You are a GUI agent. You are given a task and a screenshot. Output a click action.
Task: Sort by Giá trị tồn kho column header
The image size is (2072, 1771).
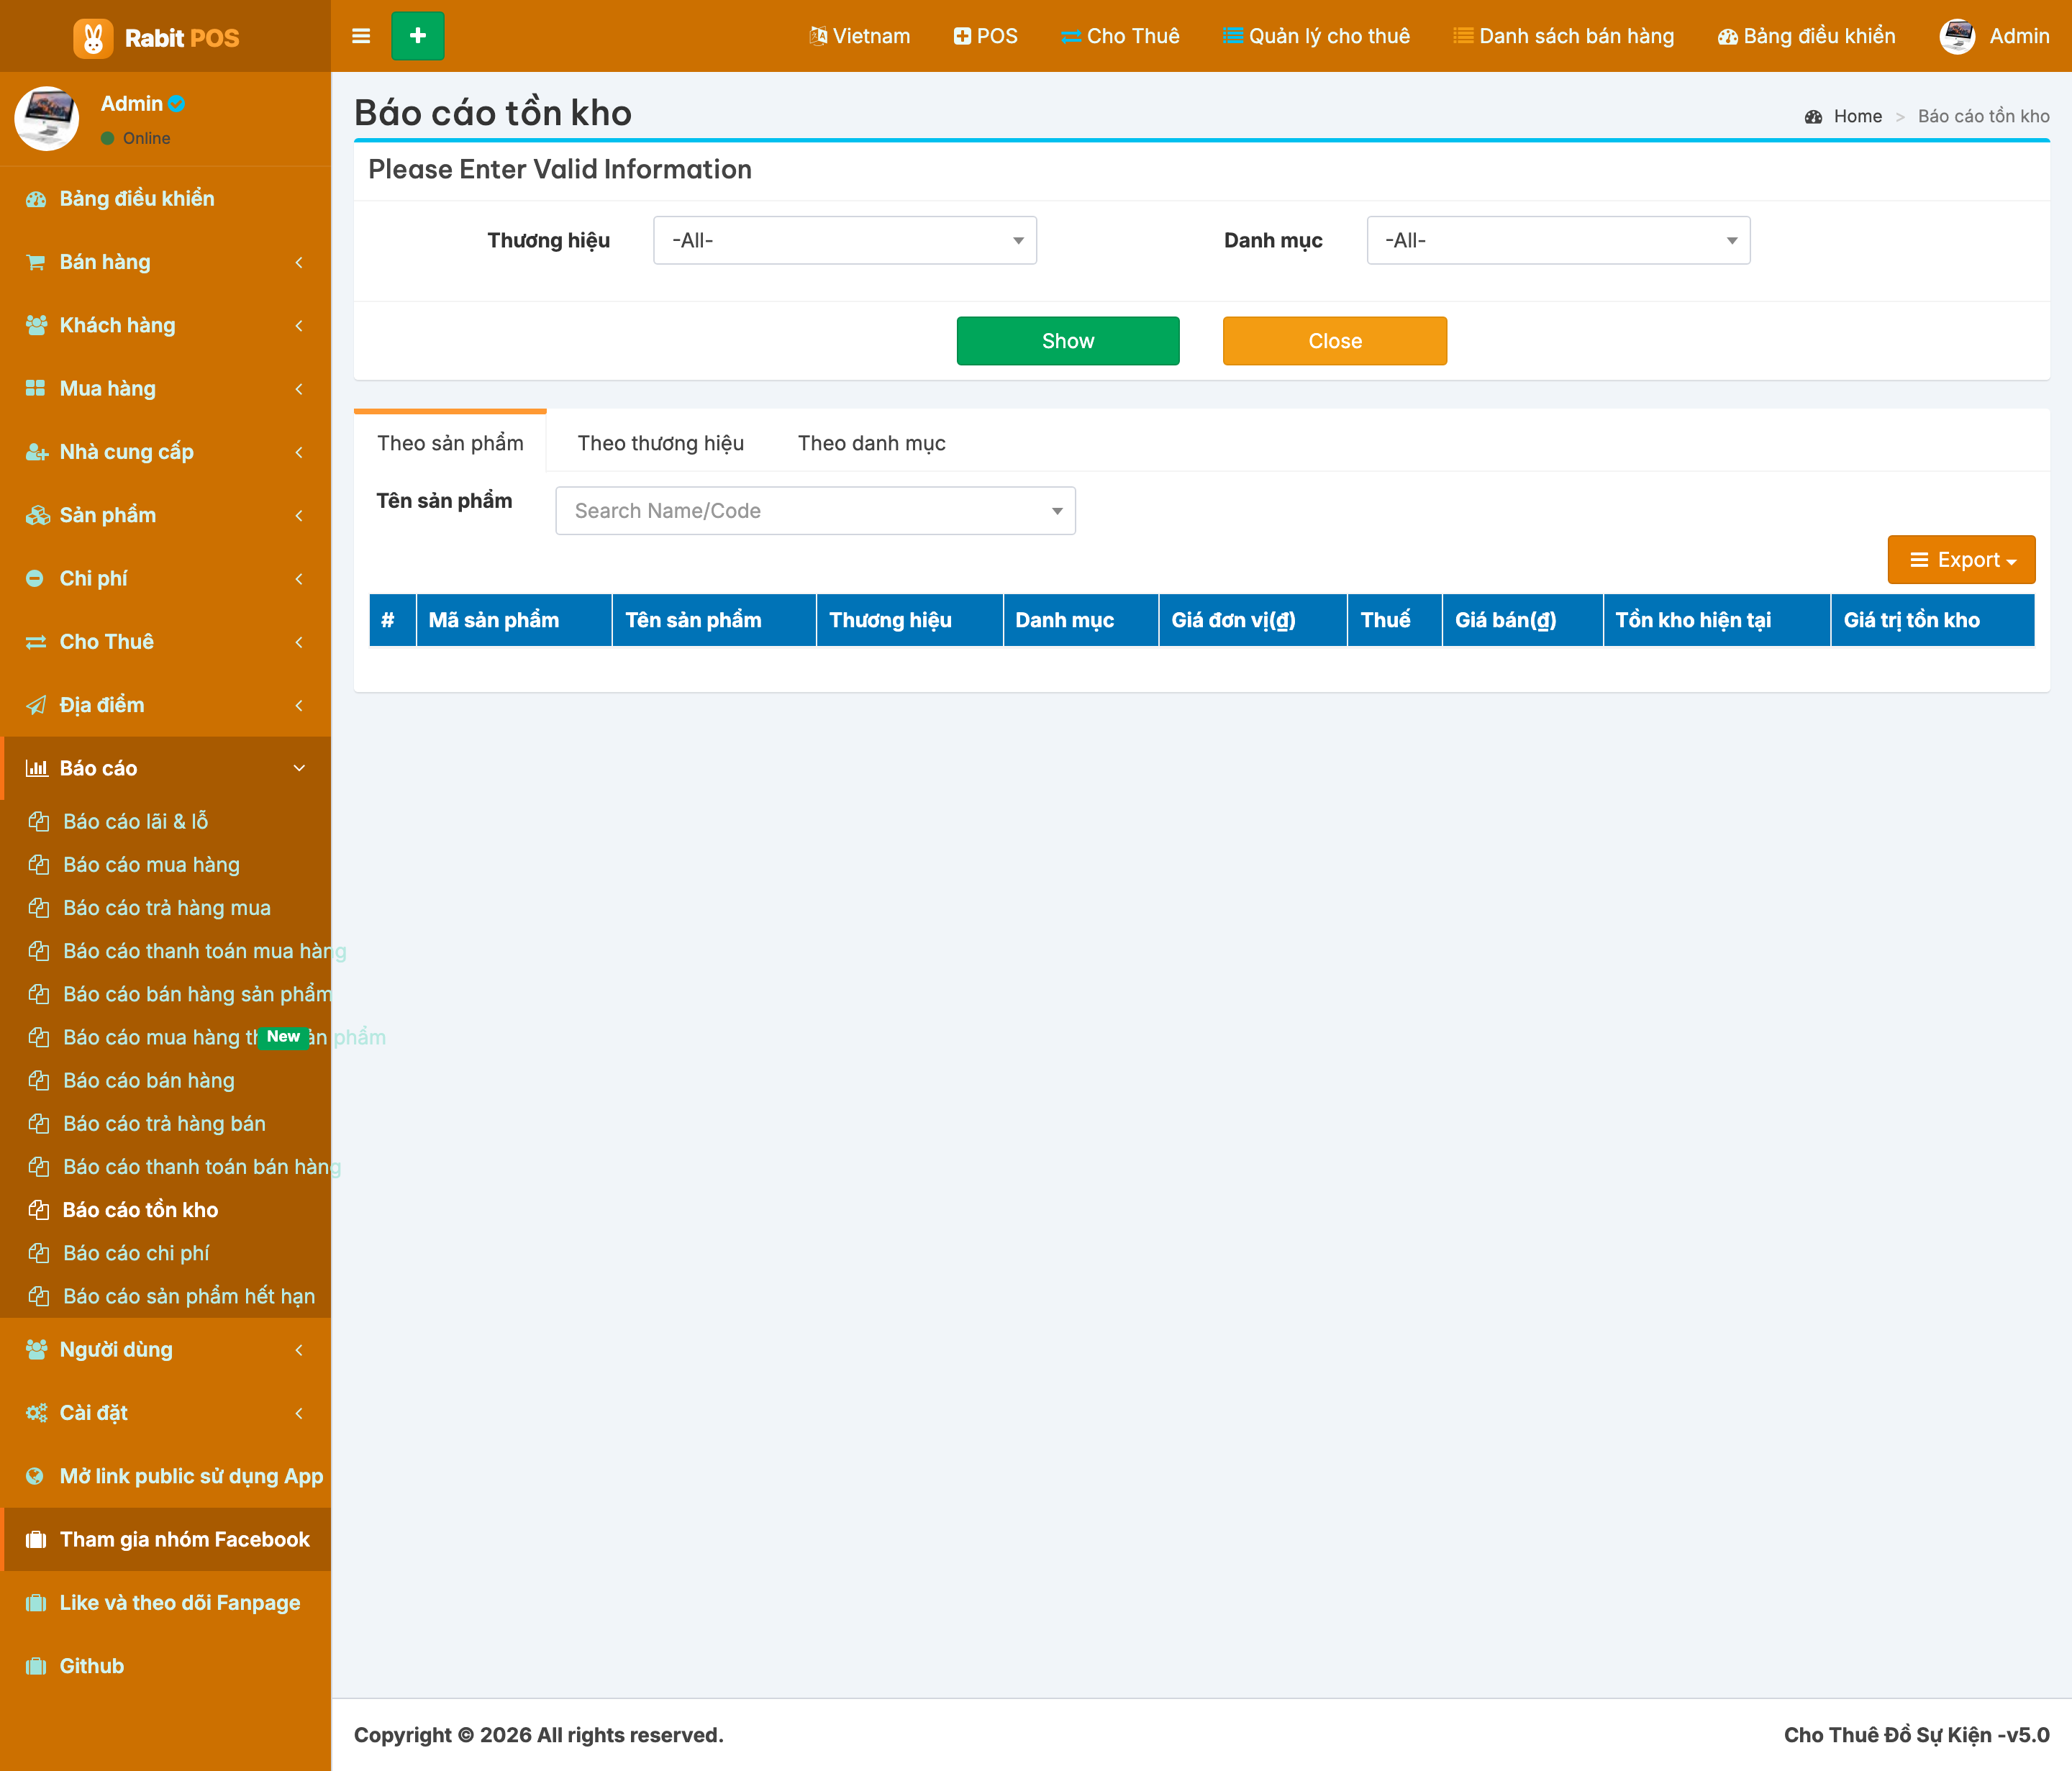click(1932, 620)
